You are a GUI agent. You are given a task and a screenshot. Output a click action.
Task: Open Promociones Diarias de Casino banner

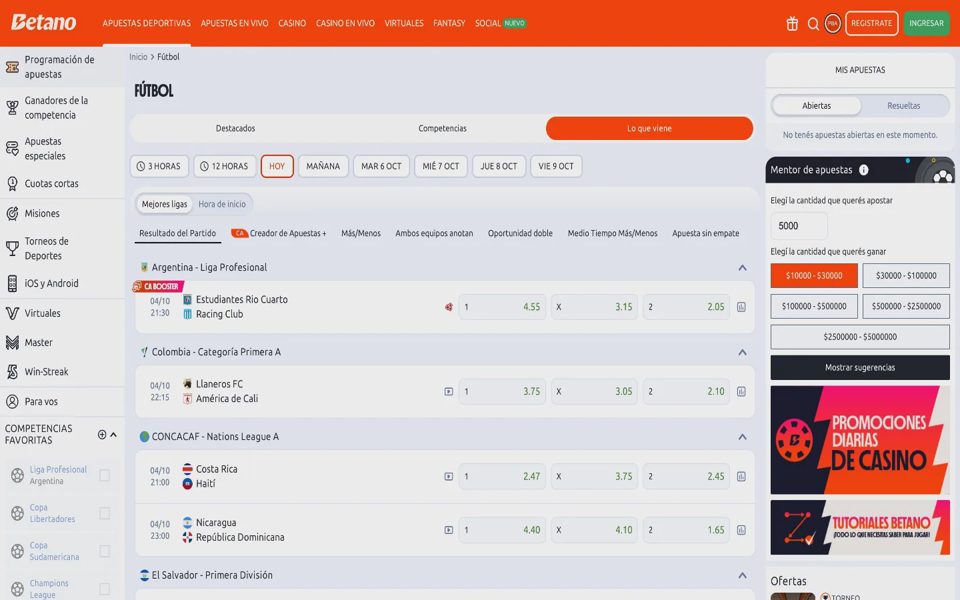pyautogui.click(x=860, y=440)
